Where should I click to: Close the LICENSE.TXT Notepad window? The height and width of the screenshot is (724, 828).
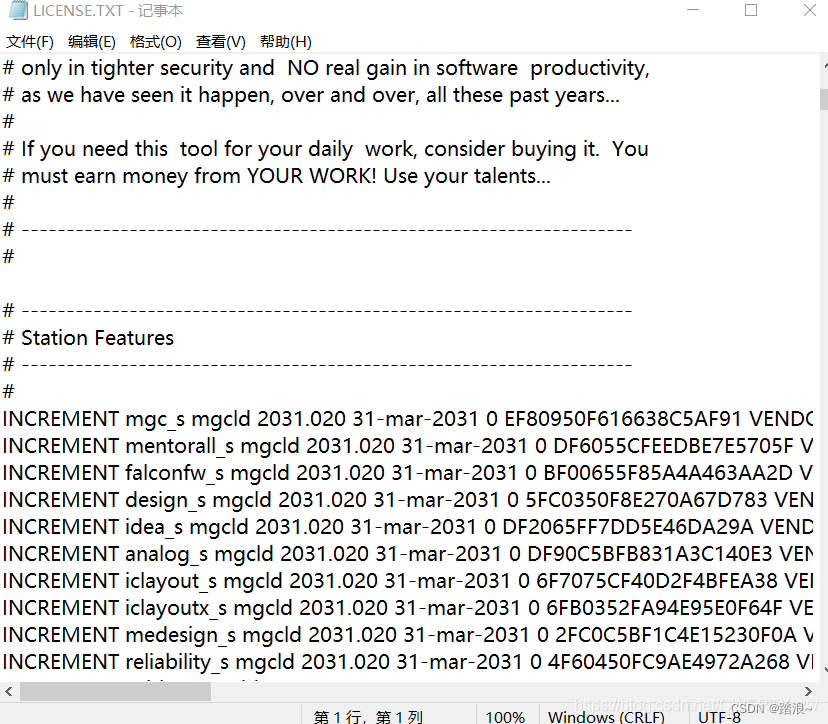(x=810, y=10)
